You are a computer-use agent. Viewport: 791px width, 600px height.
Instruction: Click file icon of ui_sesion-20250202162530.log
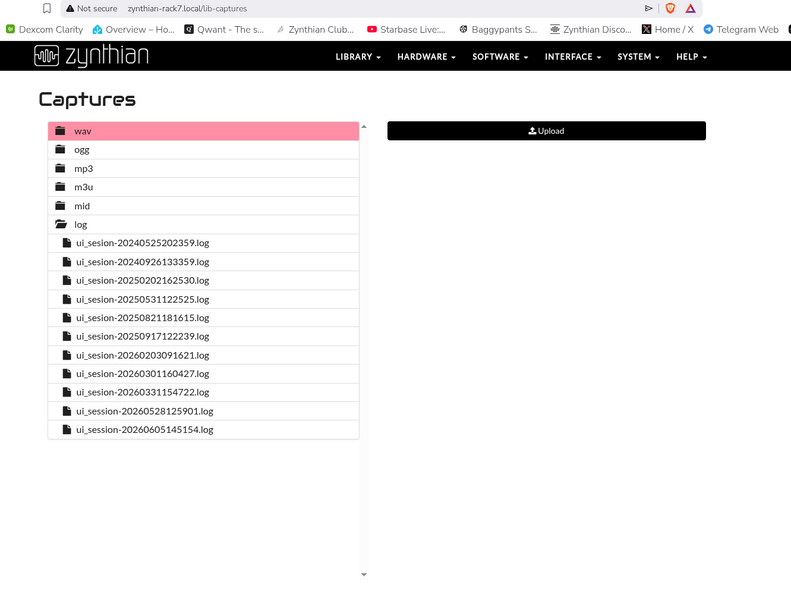pos(67,280)
